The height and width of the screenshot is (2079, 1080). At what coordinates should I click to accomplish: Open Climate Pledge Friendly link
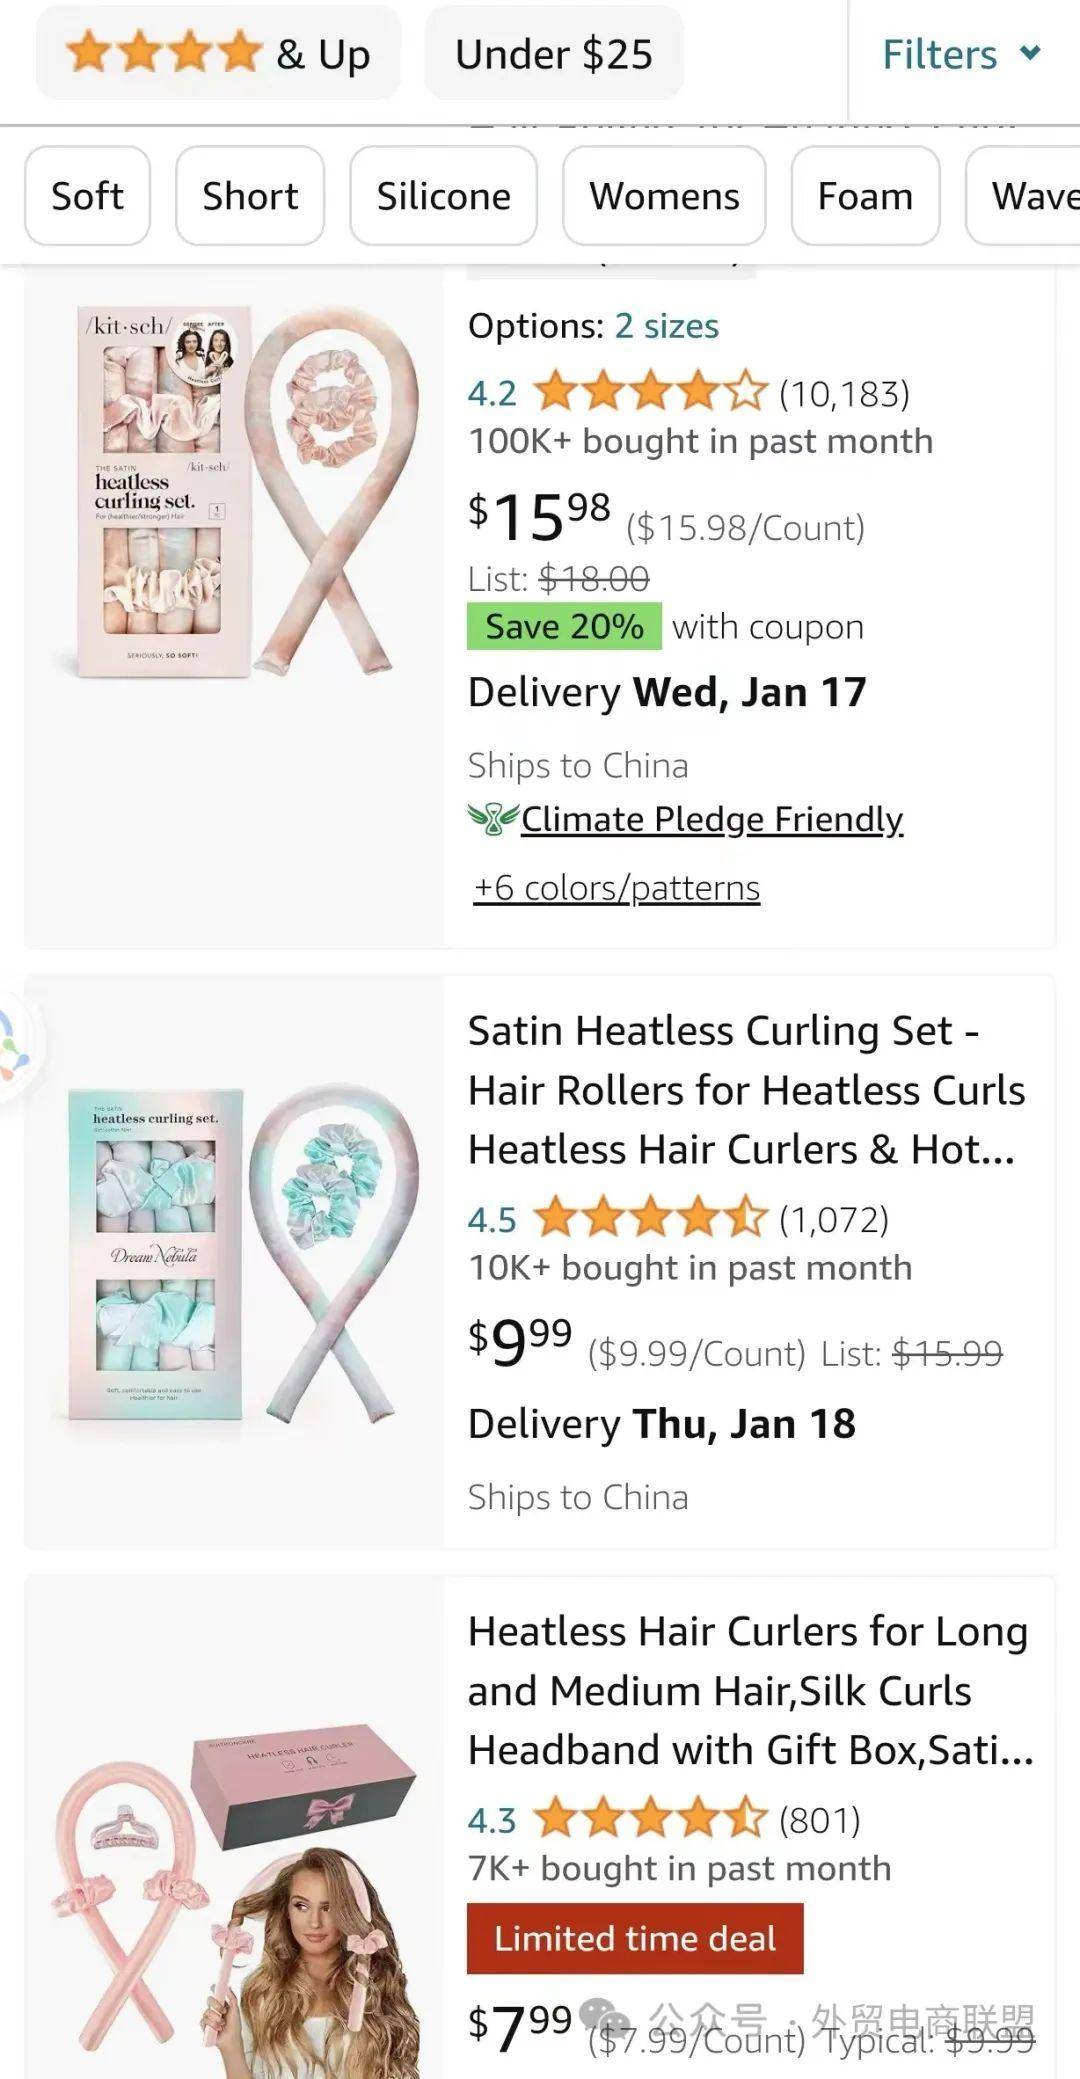point(712,819)
